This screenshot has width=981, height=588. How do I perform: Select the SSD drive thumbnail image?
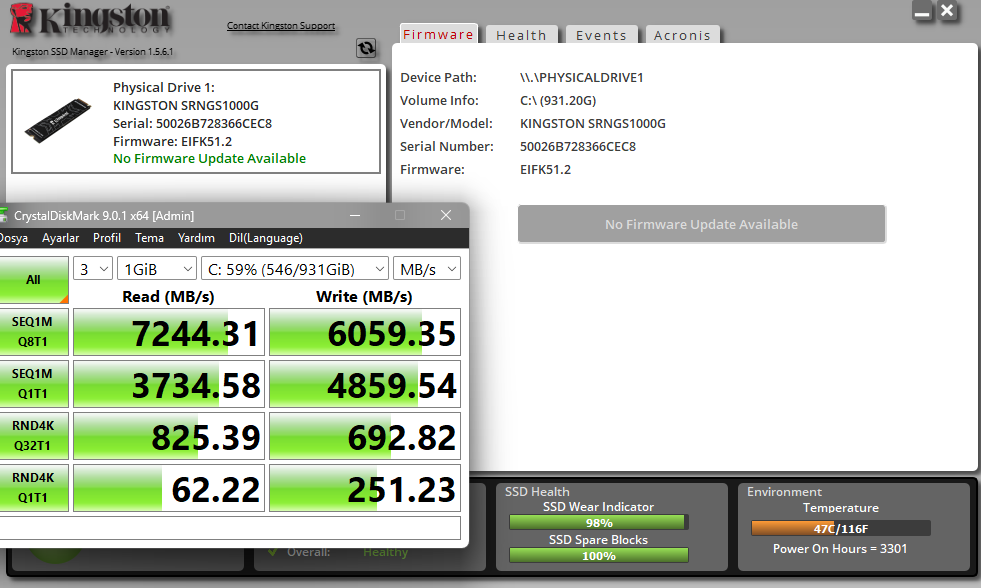coord(58,120)
